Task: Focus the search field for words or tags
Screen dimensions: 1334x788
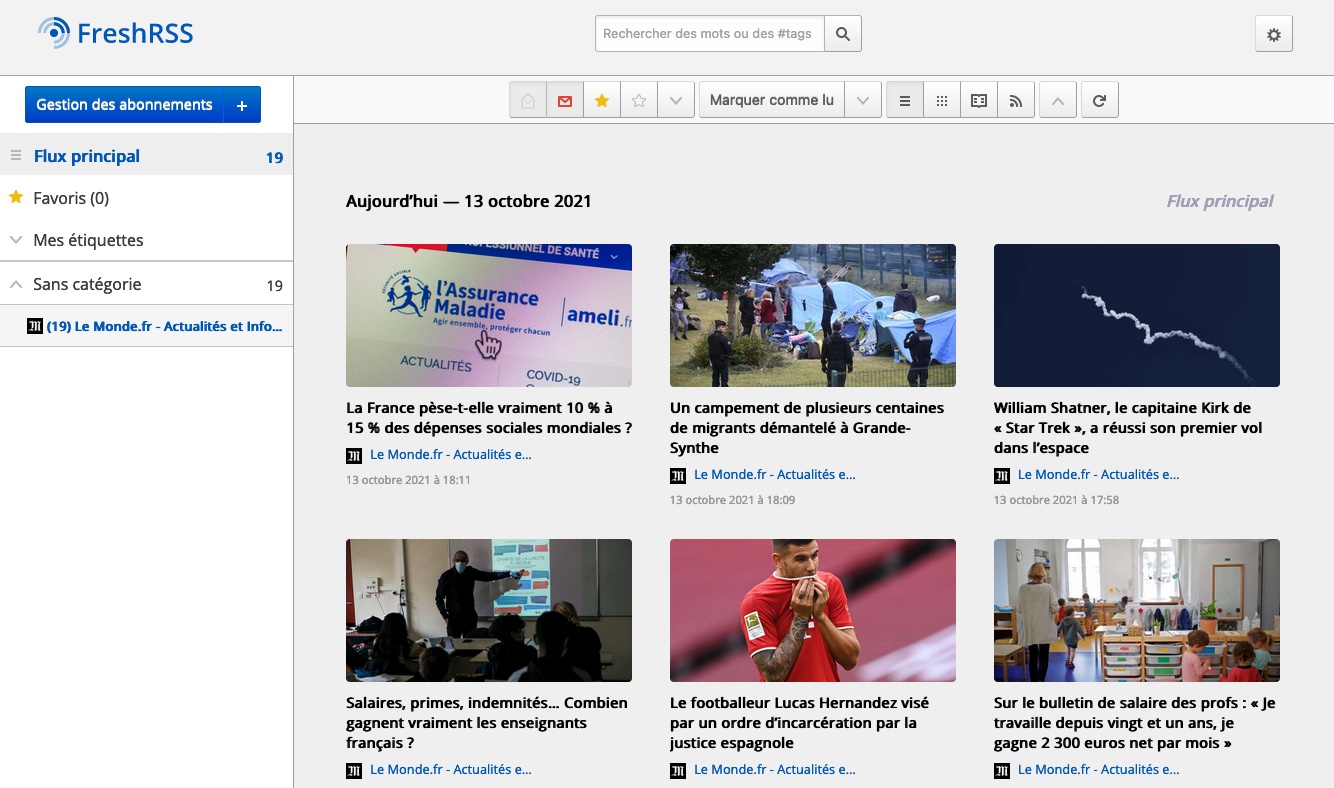Action: [x=710, y=34]
